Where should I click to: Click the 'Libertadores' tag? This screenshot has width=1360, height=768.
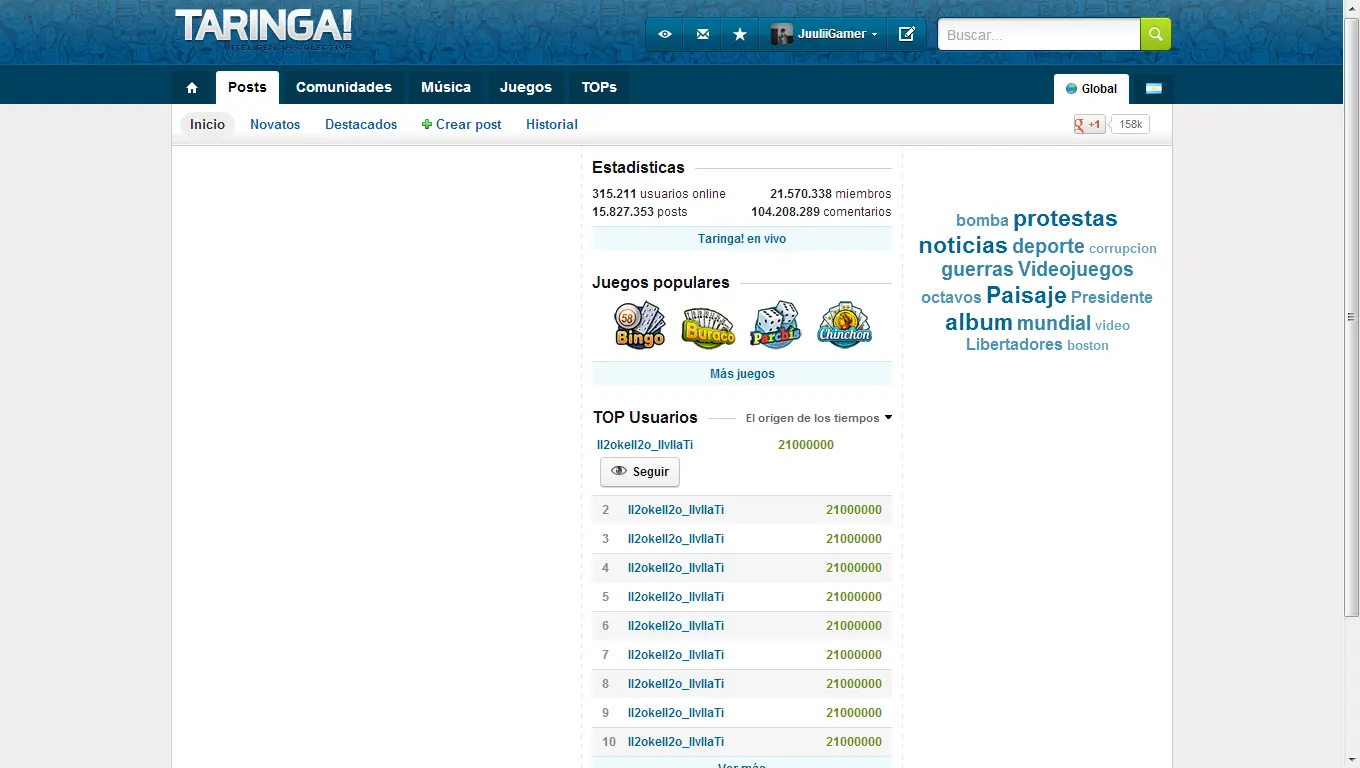pos(1014,345)
